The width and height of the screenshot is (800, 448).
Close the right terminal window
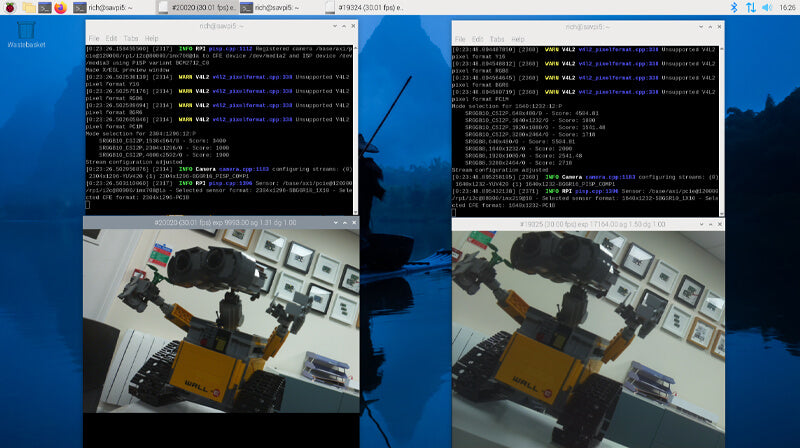719,27
